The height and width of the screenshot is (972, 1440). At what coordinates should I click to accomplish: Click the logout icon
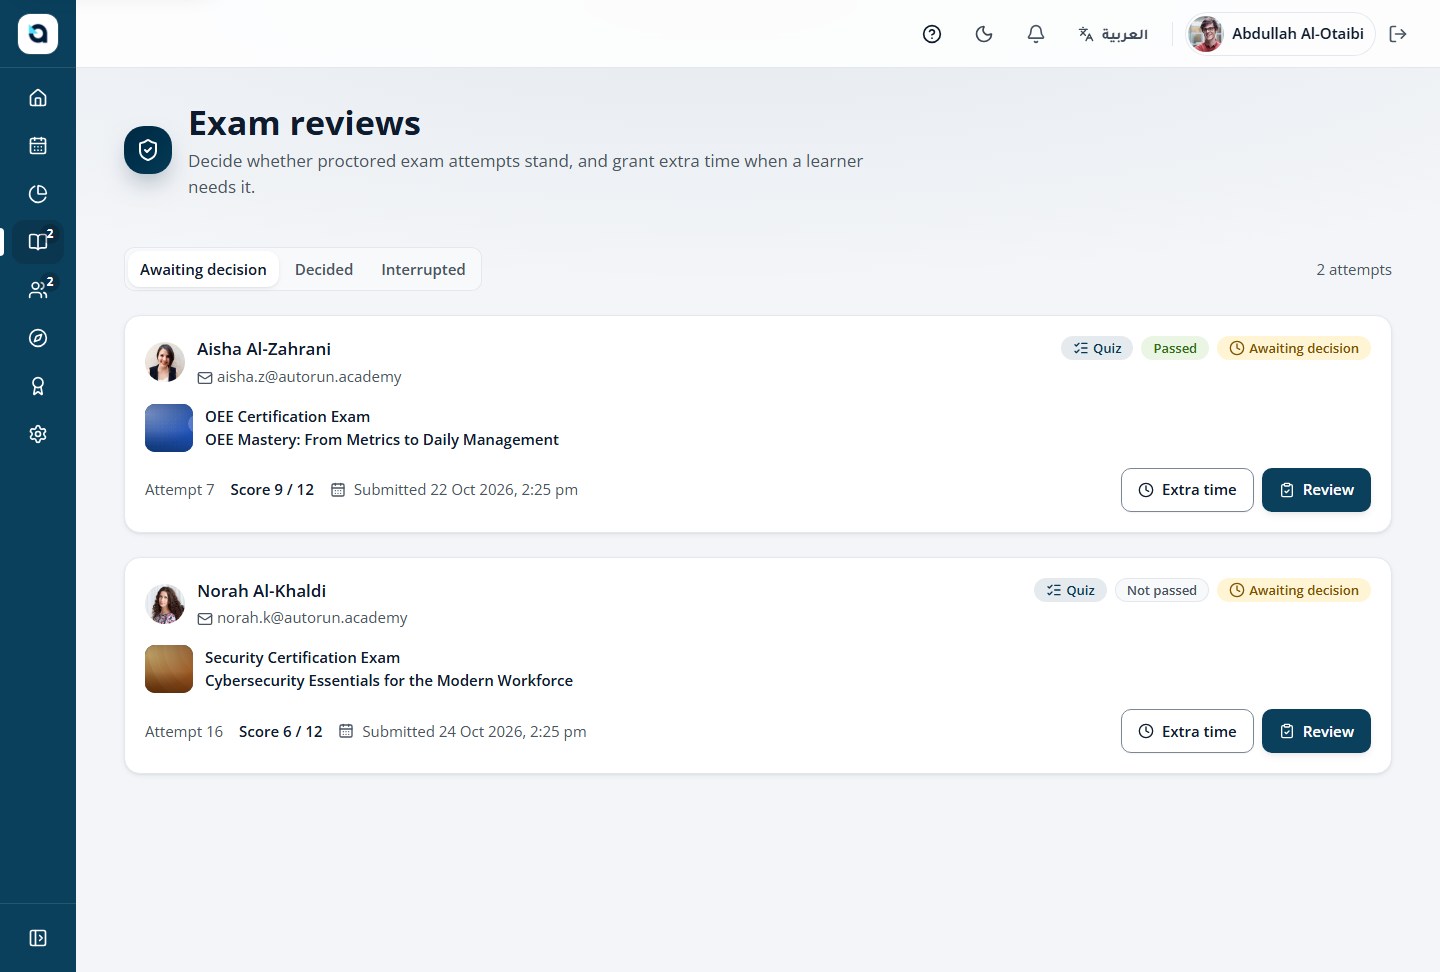coord(1398,34)
